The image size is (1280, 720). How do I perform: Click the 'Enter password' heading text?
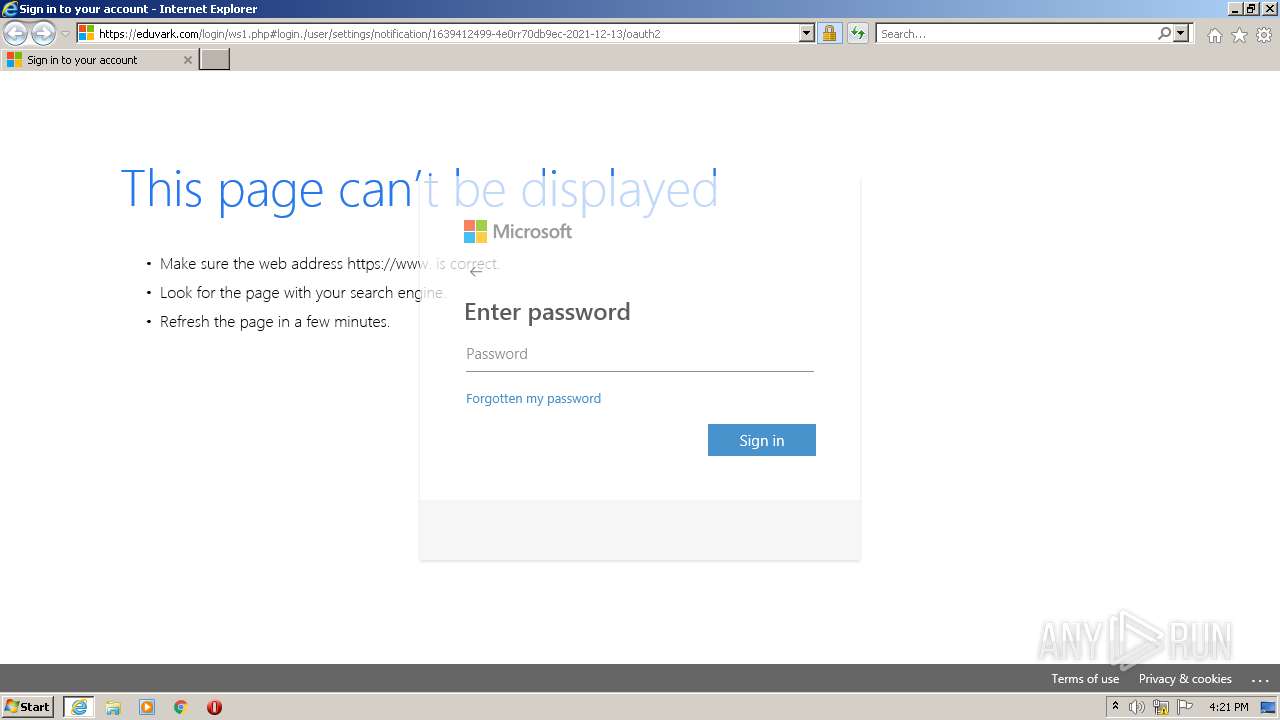[x=547, y=312]
